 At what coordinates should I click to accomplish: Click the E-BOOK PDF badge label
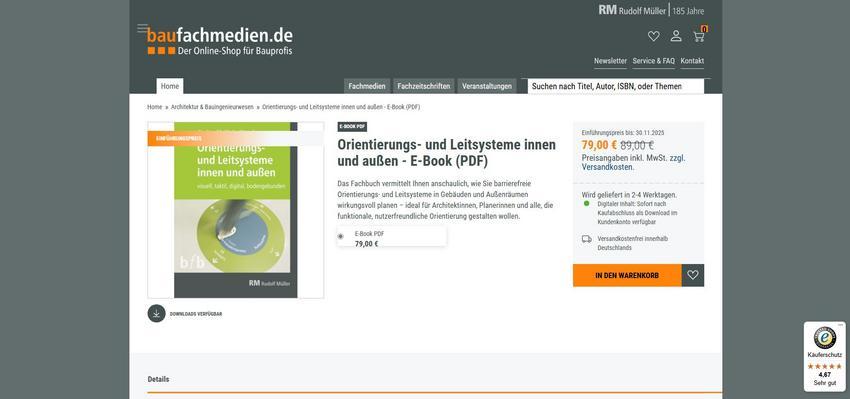click(x=352, y=126)
